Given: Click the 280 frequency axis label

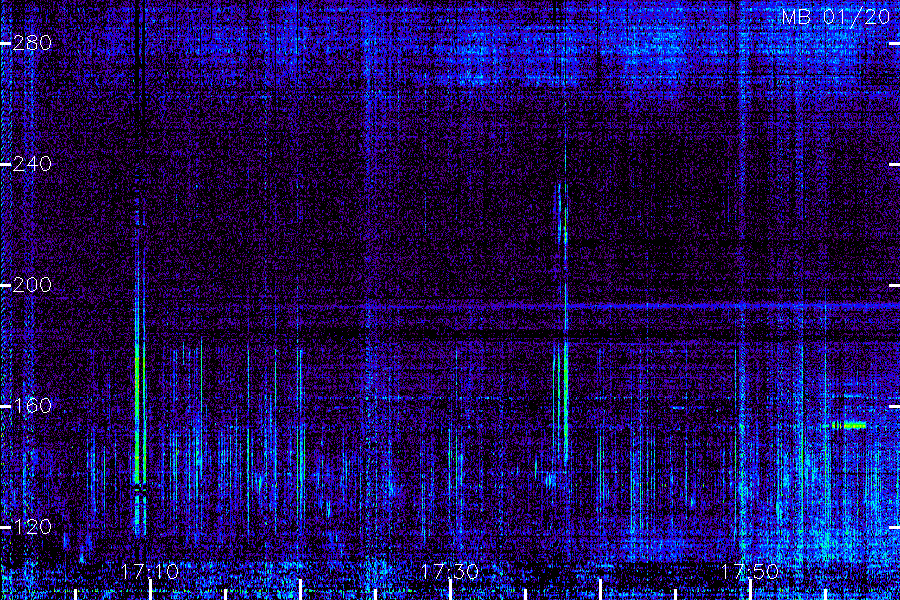Looking at the screenshot, I should [32, 43].
